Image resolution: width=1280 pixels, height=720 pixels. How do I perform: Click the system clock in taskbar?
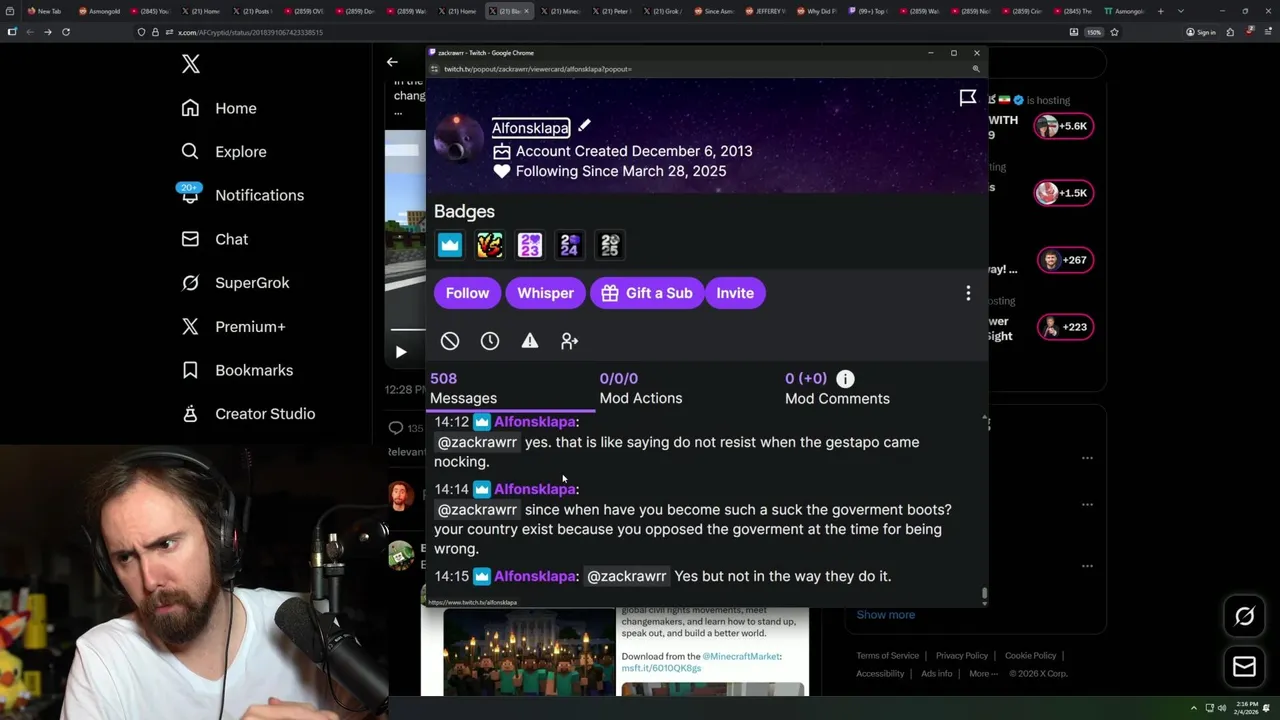point(1246,709)
